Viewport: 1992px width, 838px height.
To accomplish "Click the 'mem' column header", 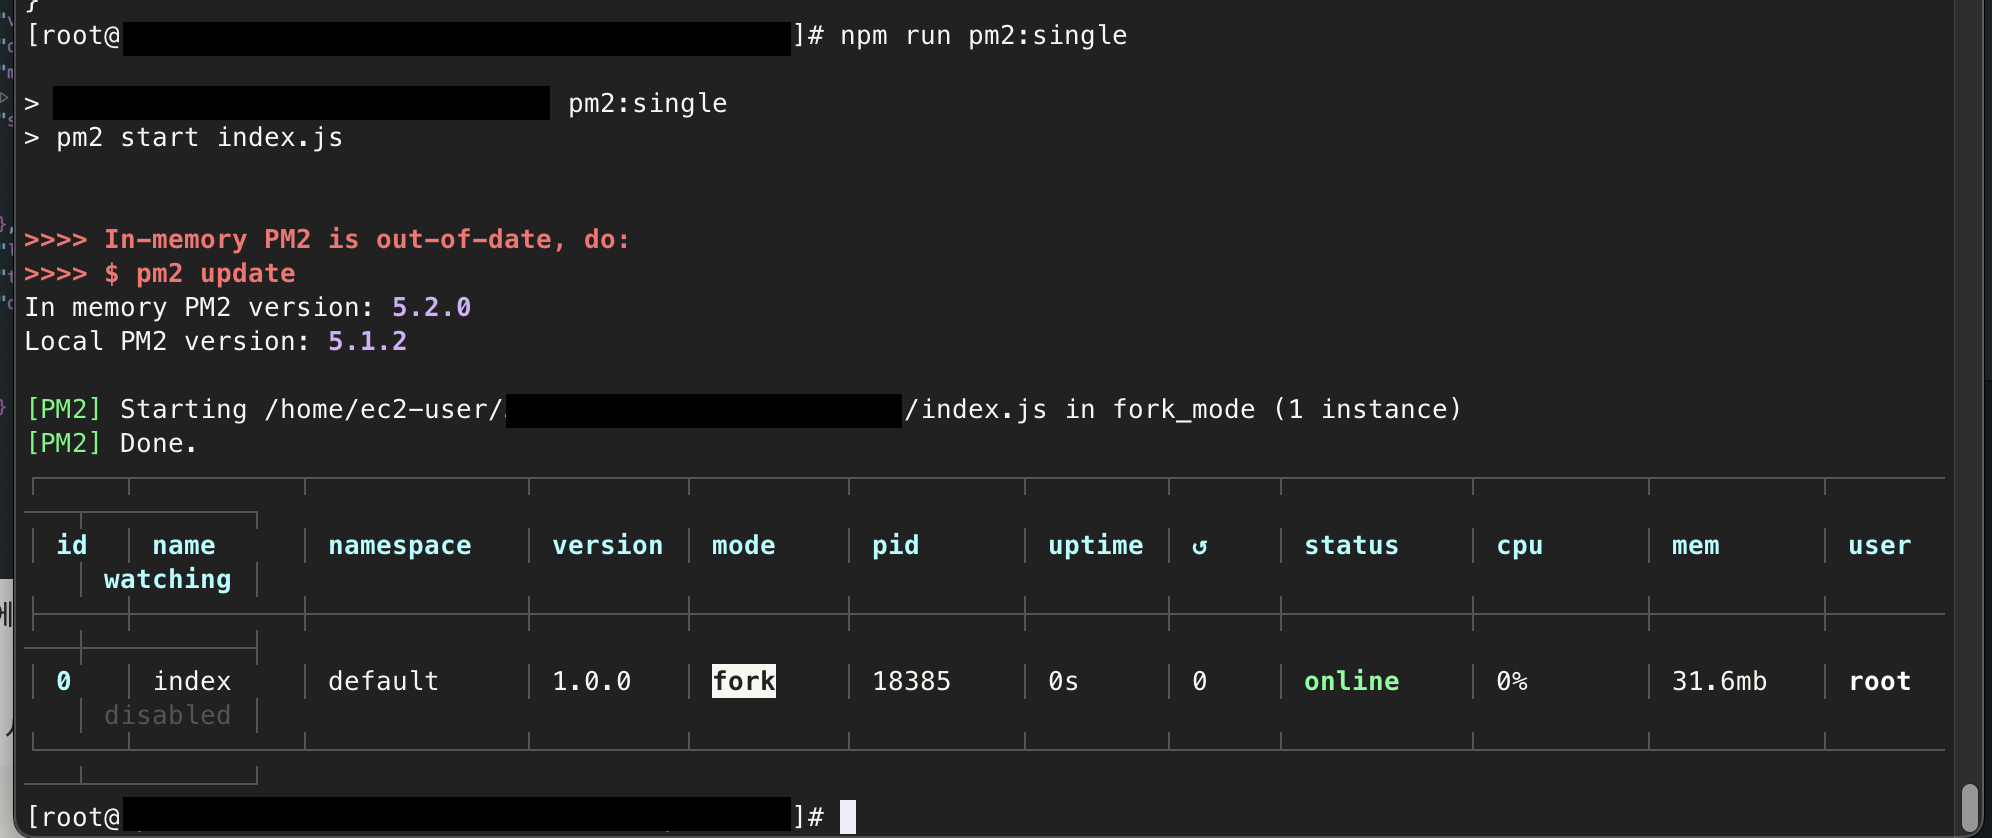I will click(x=1695, y=545).
